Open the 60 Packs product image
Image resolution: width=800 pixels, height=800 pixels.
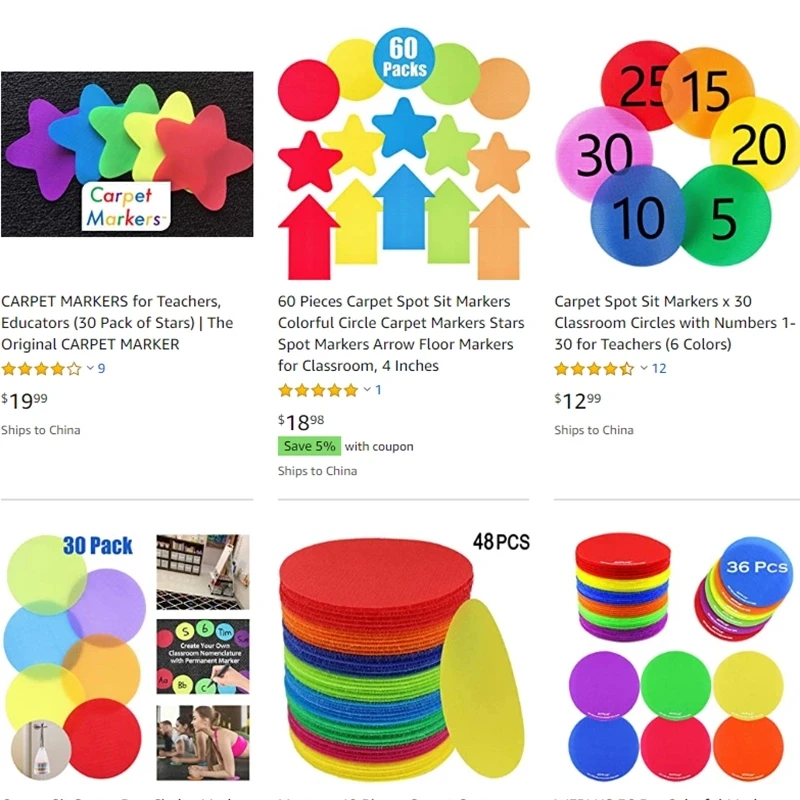pos(404,154)
